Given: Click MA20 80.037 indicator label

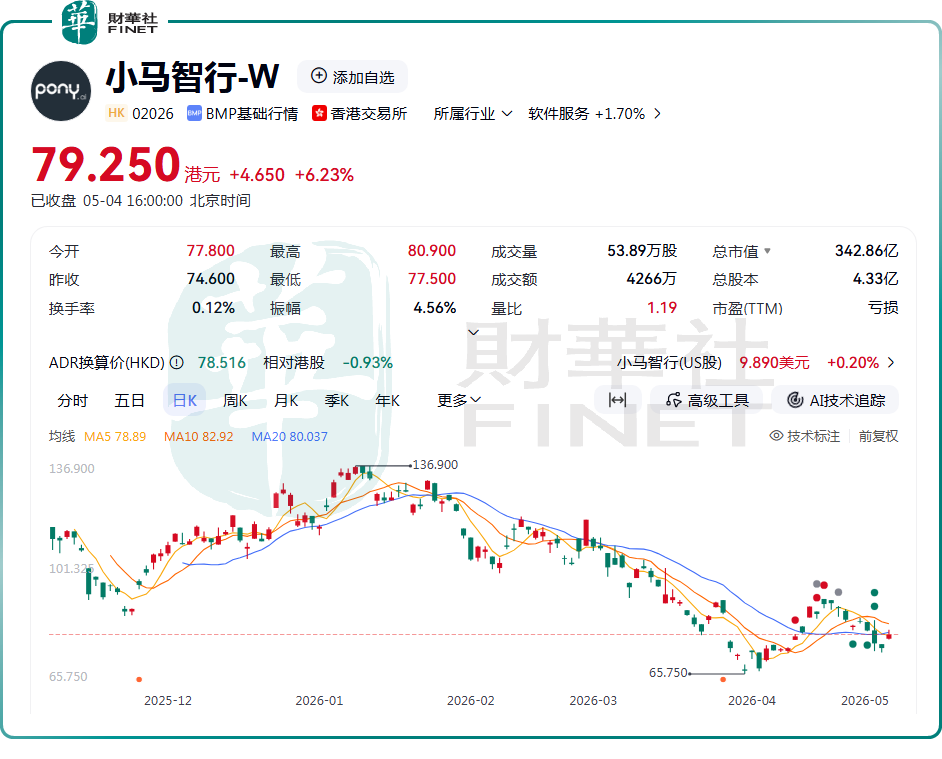Looking at the screenshot, I should pos(290,436).
